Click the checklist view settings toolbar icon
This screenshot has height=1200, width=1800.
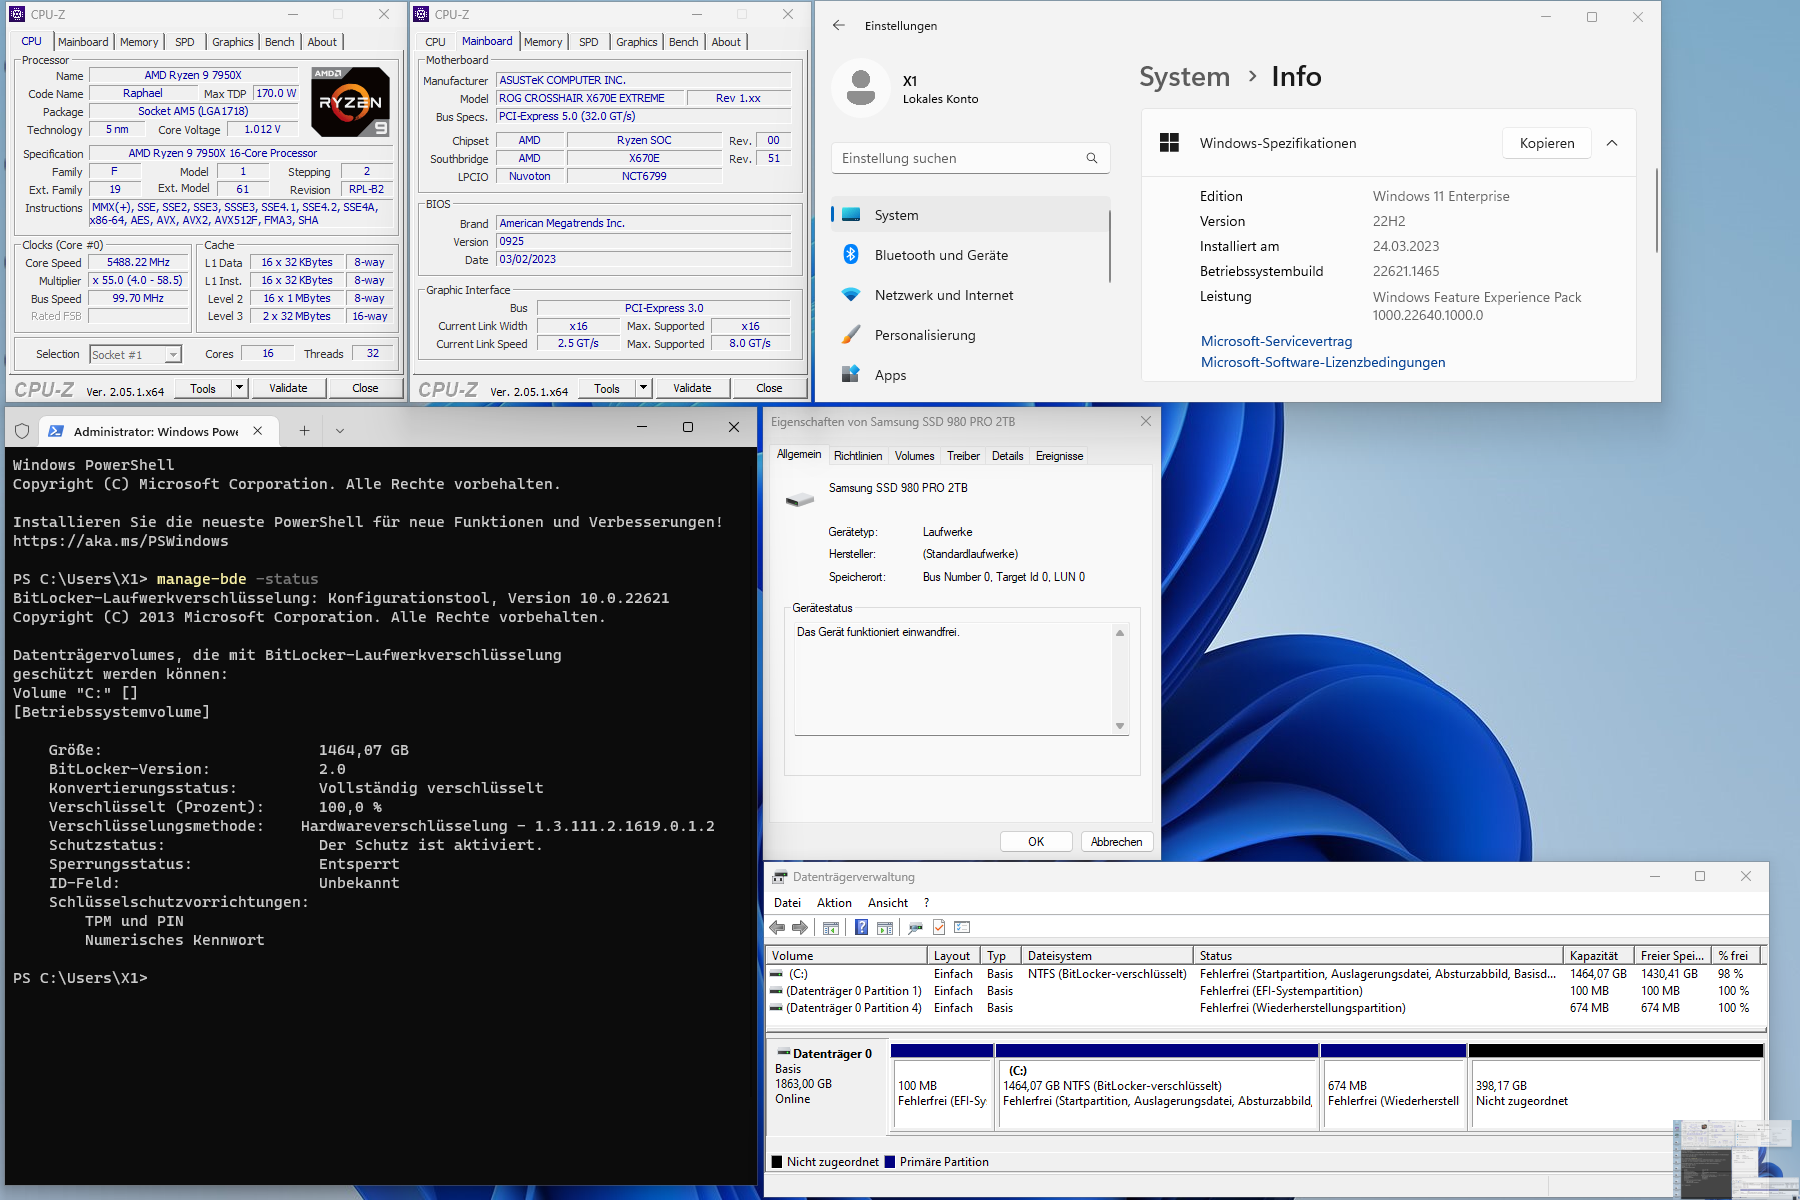pyautogui.click(x=963, y=928)
